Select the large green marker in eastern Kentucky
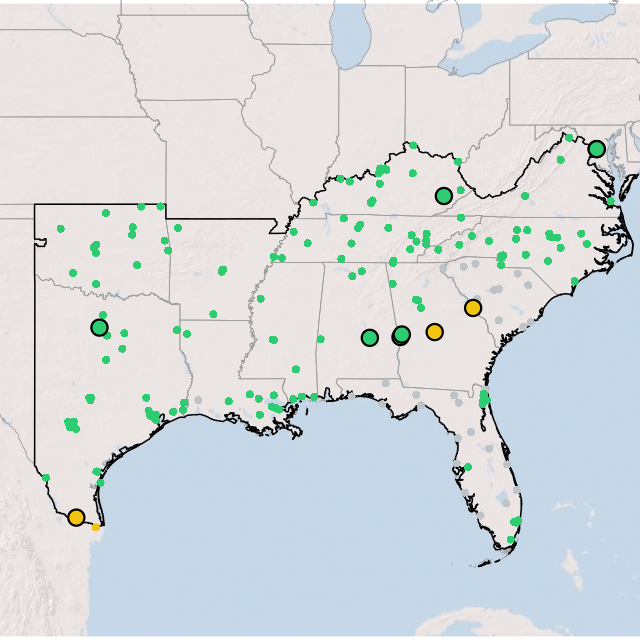 444,196
